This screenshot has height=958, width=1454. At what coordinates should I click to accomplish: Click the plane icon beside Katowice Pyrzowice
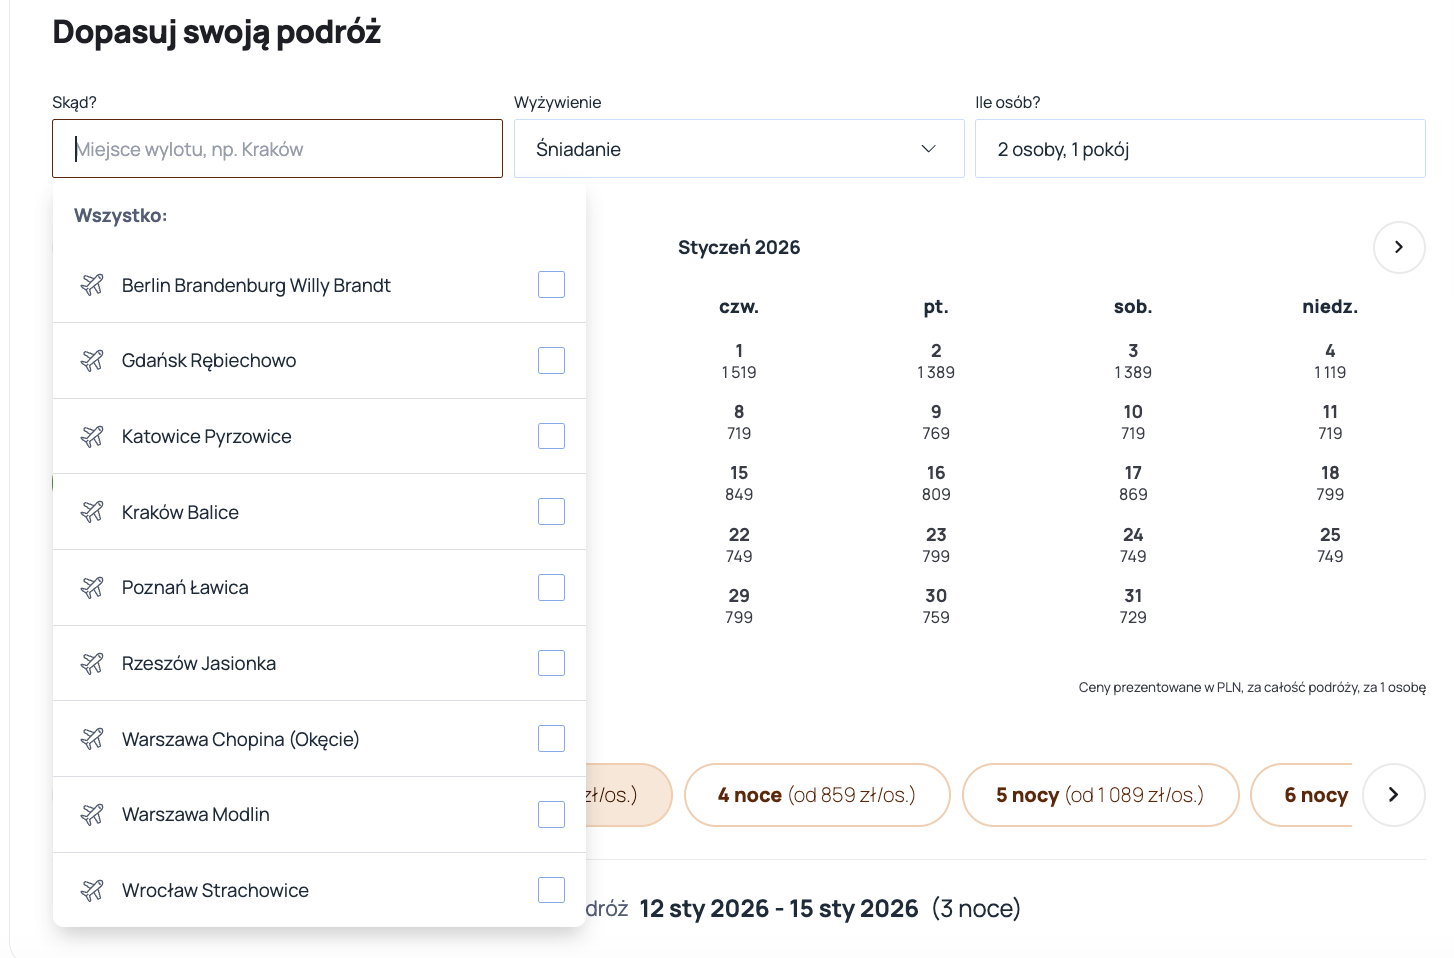(x=92, y=436)
